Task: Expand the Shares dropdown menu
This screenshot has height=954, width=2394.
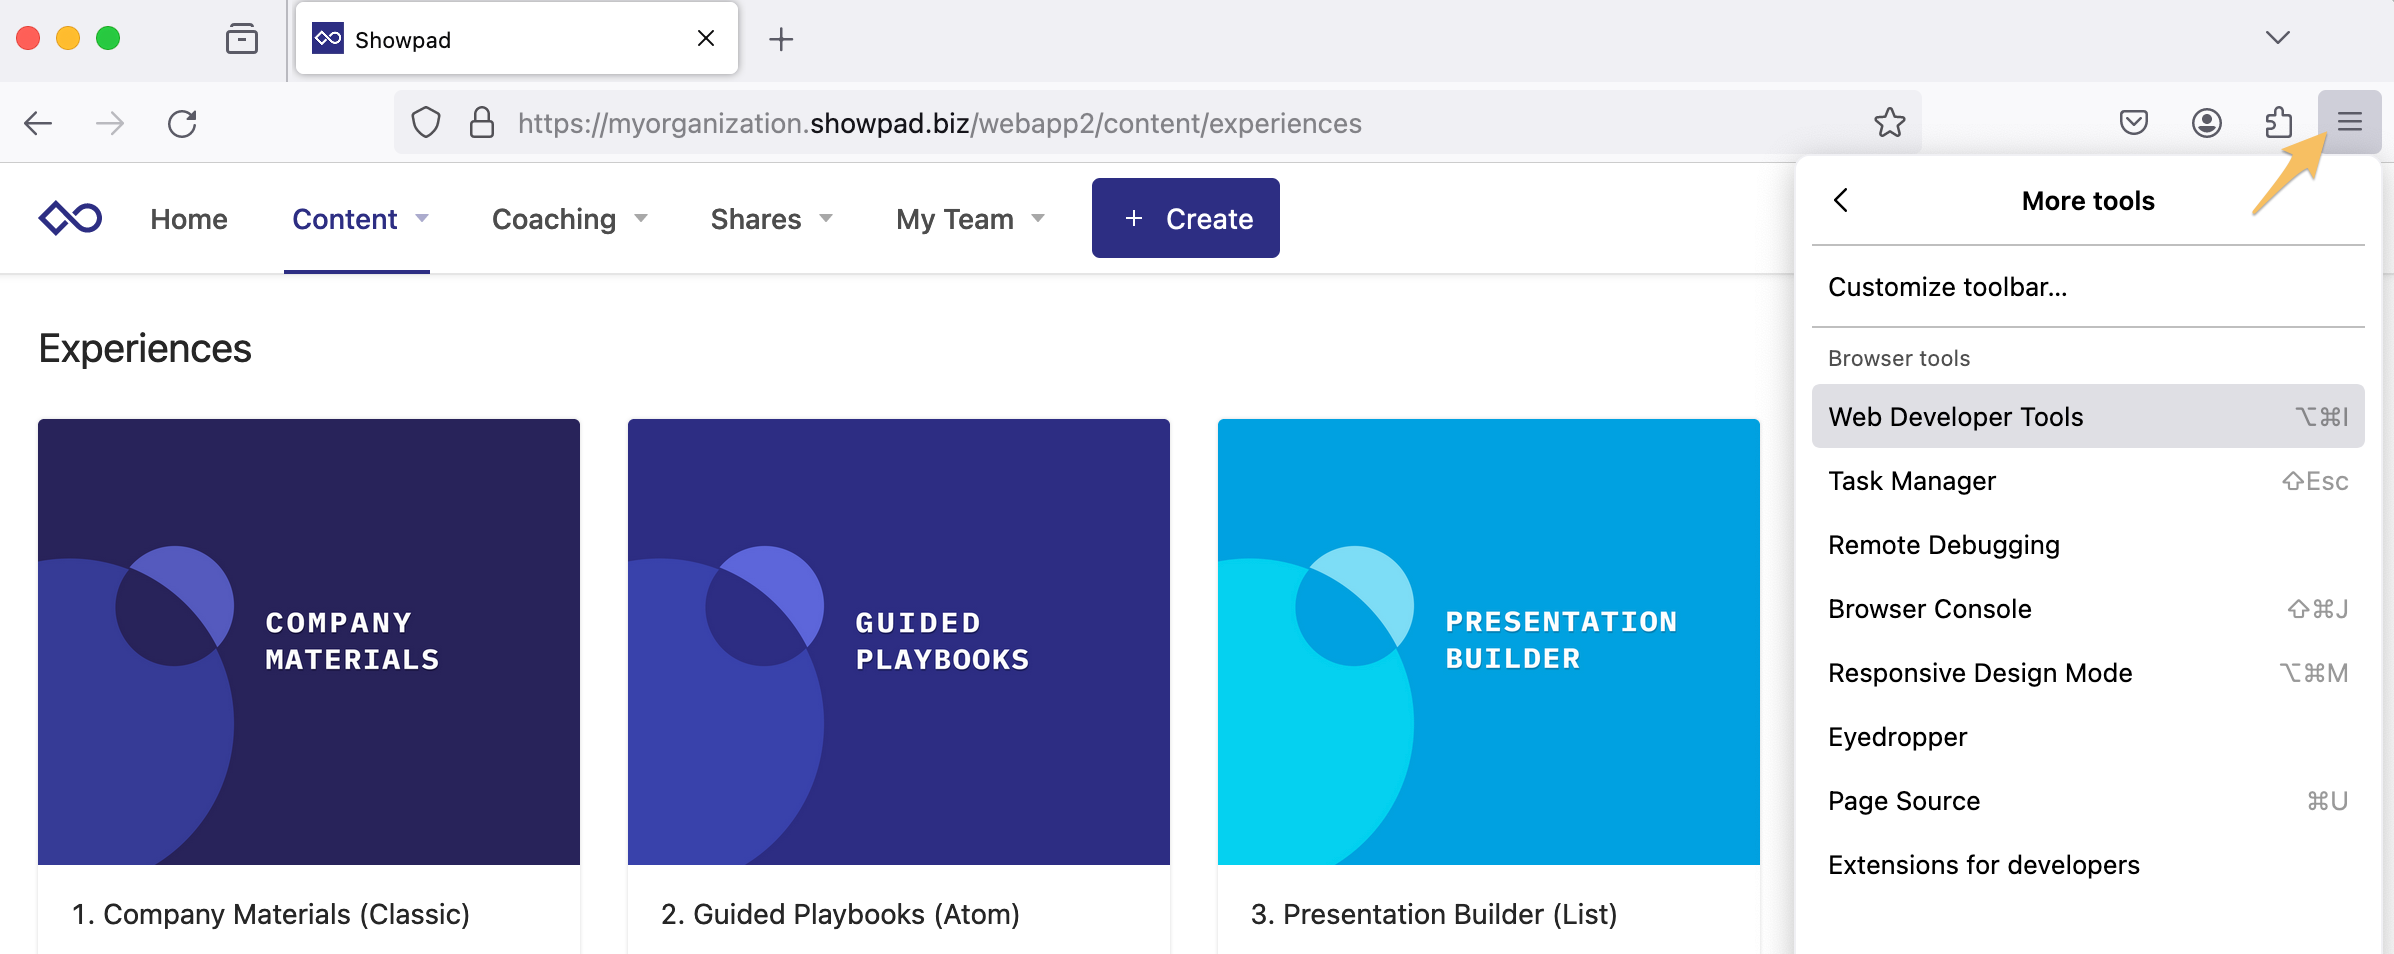Action: 771,219
